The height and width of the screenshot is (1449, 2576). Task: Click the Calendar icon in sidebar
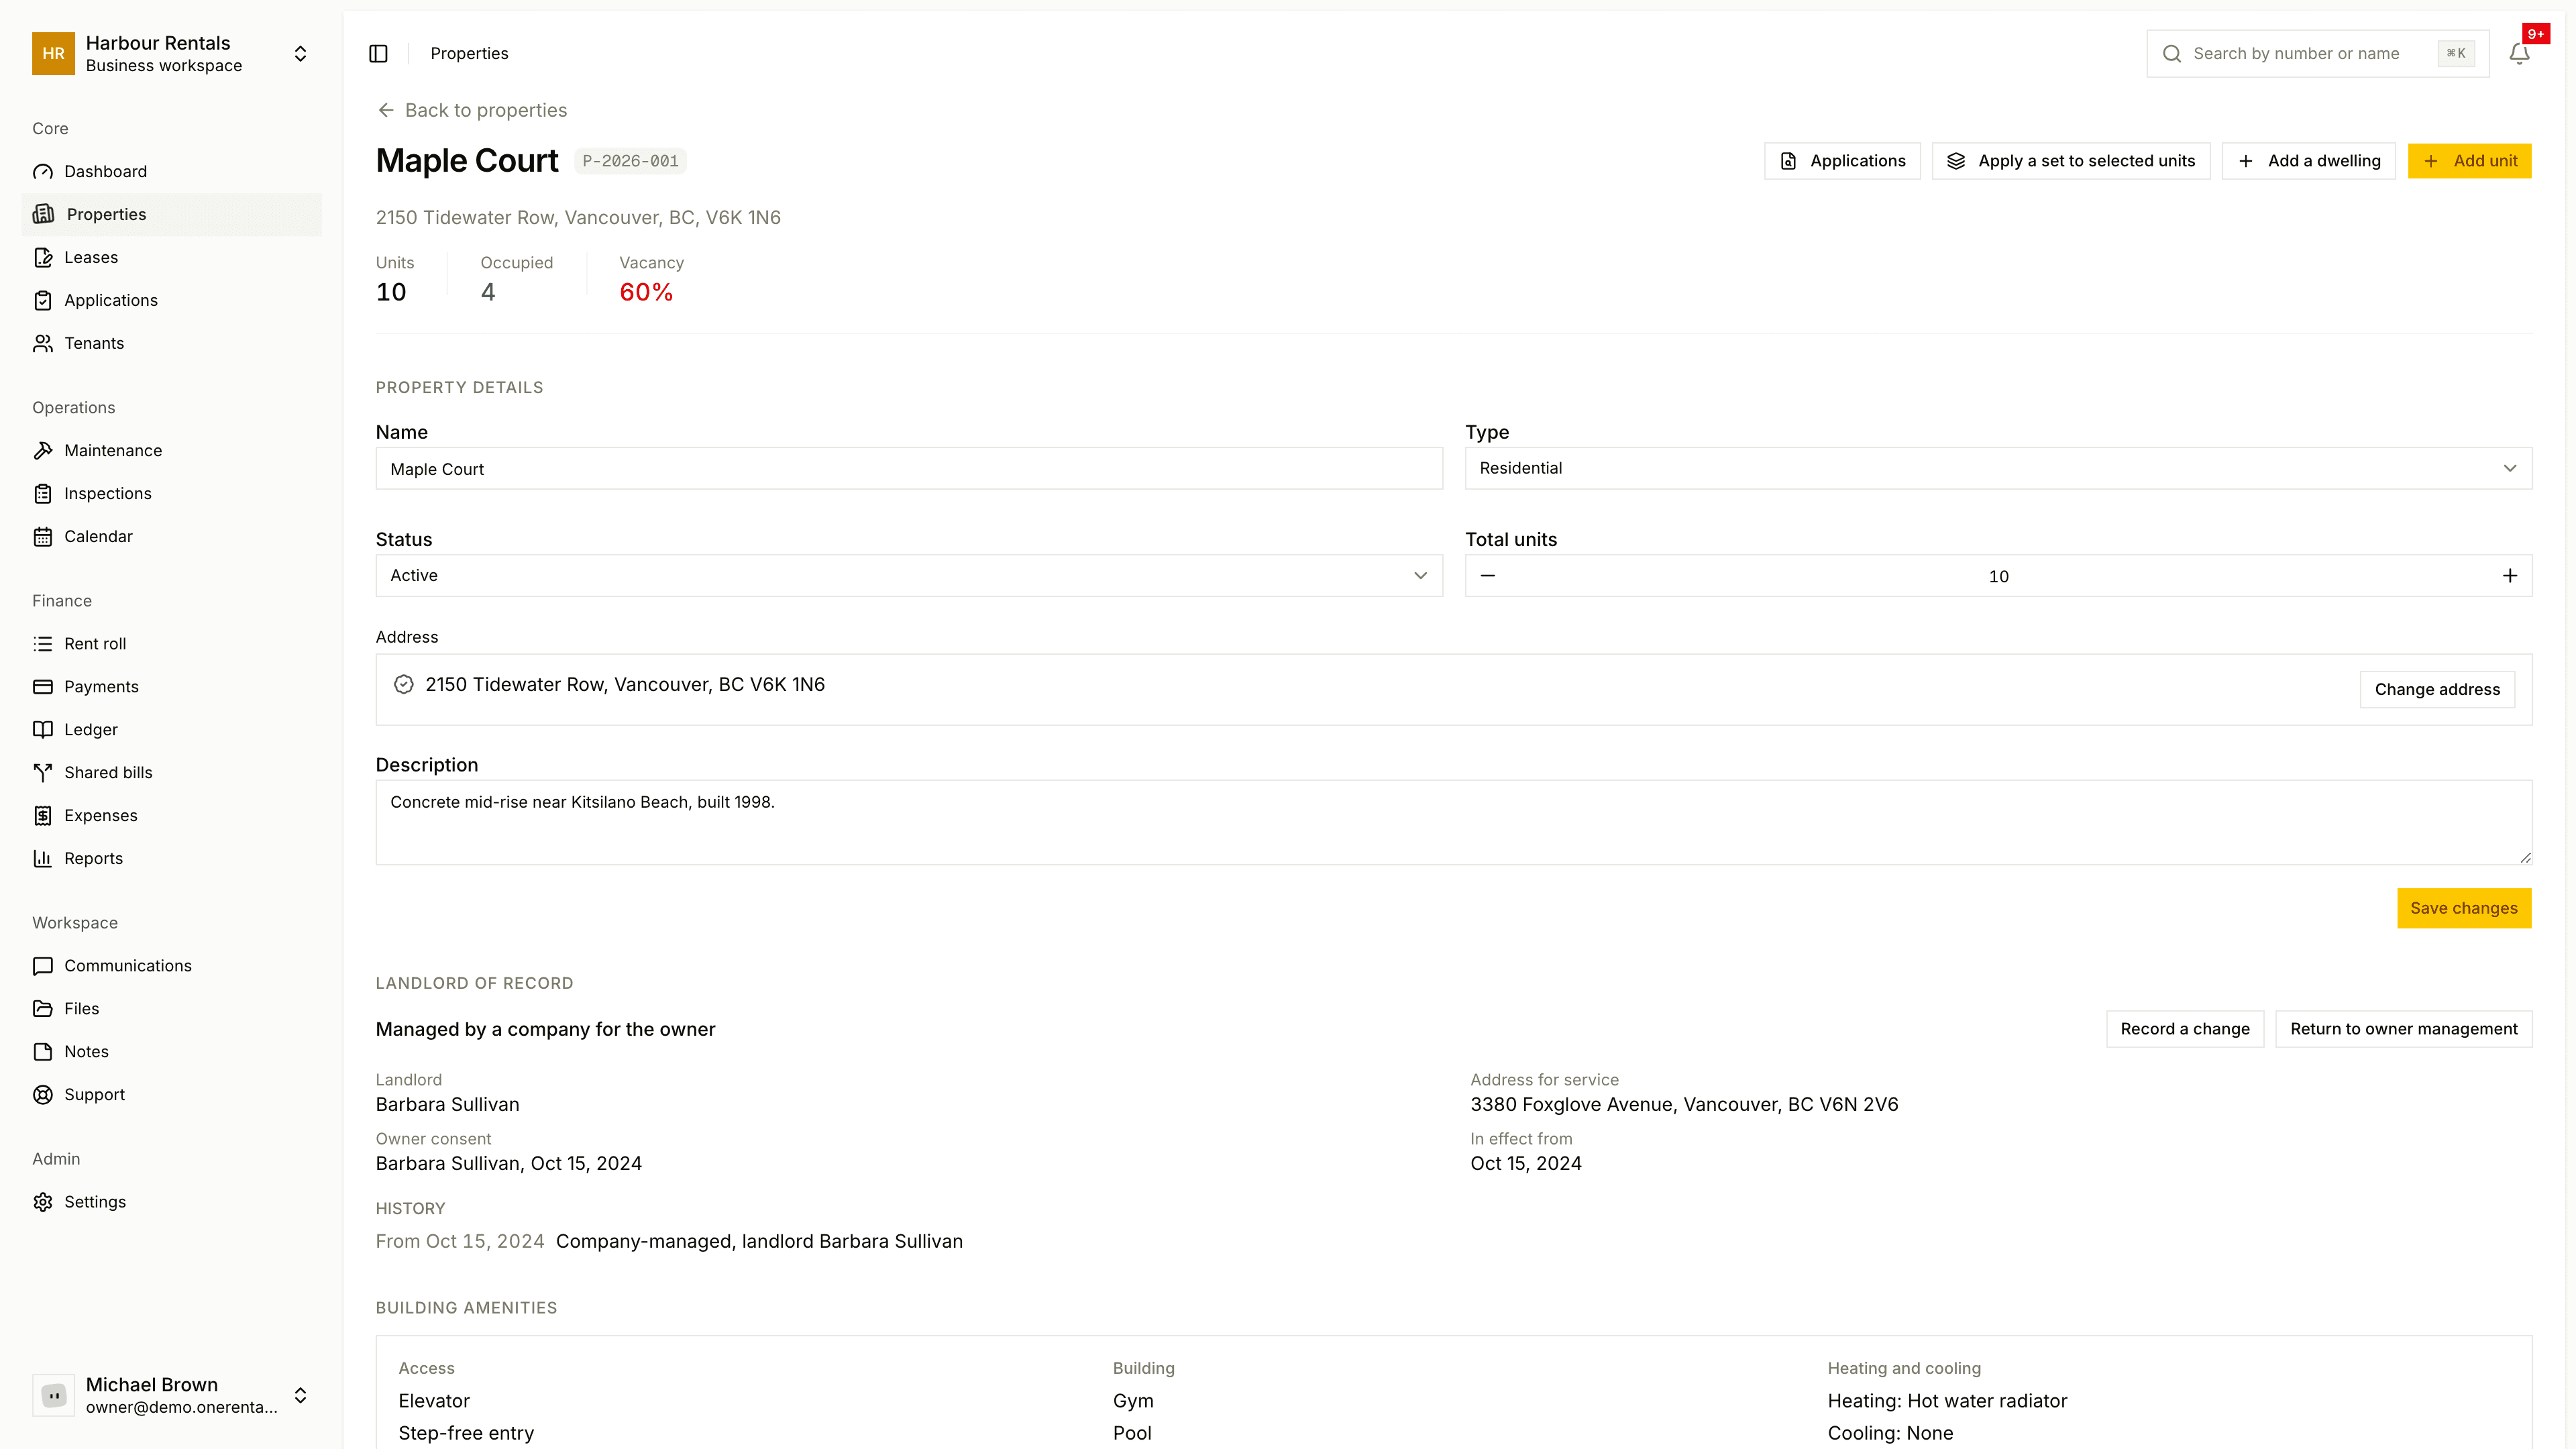pyautogui.click(x=43, y=536)
